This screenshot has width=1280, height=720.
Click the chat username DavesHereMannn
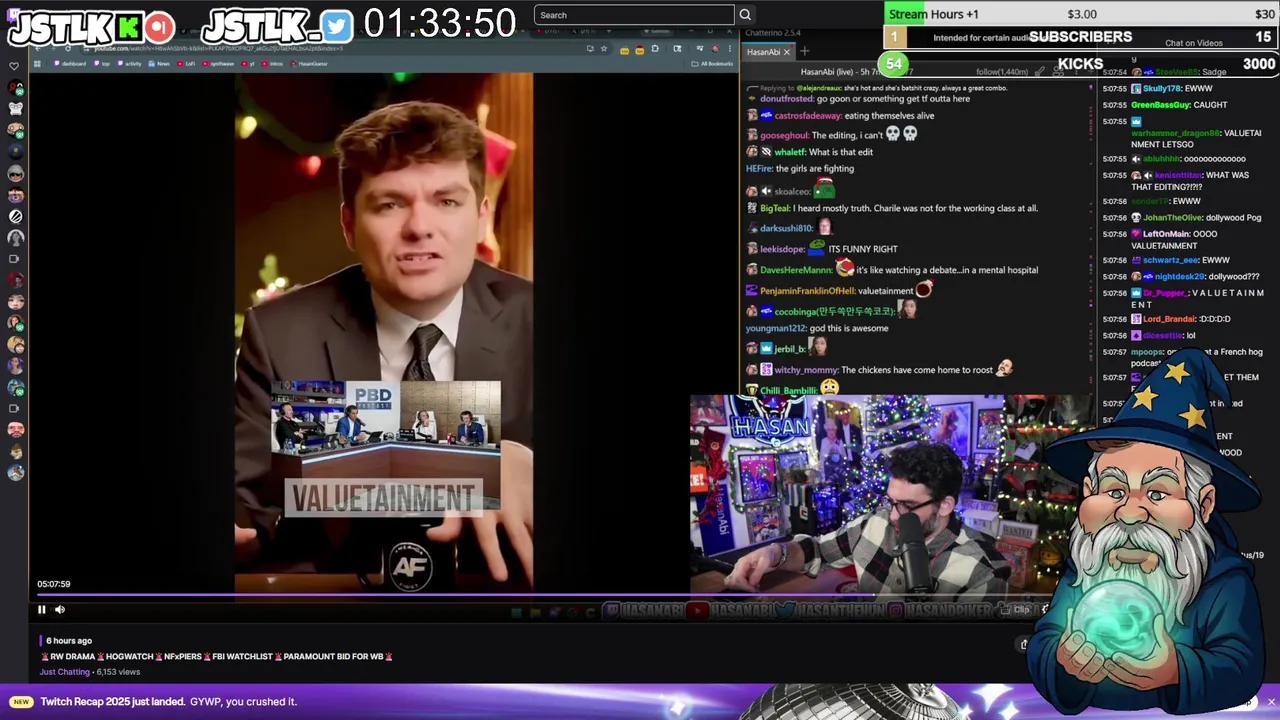coord(796,270)
